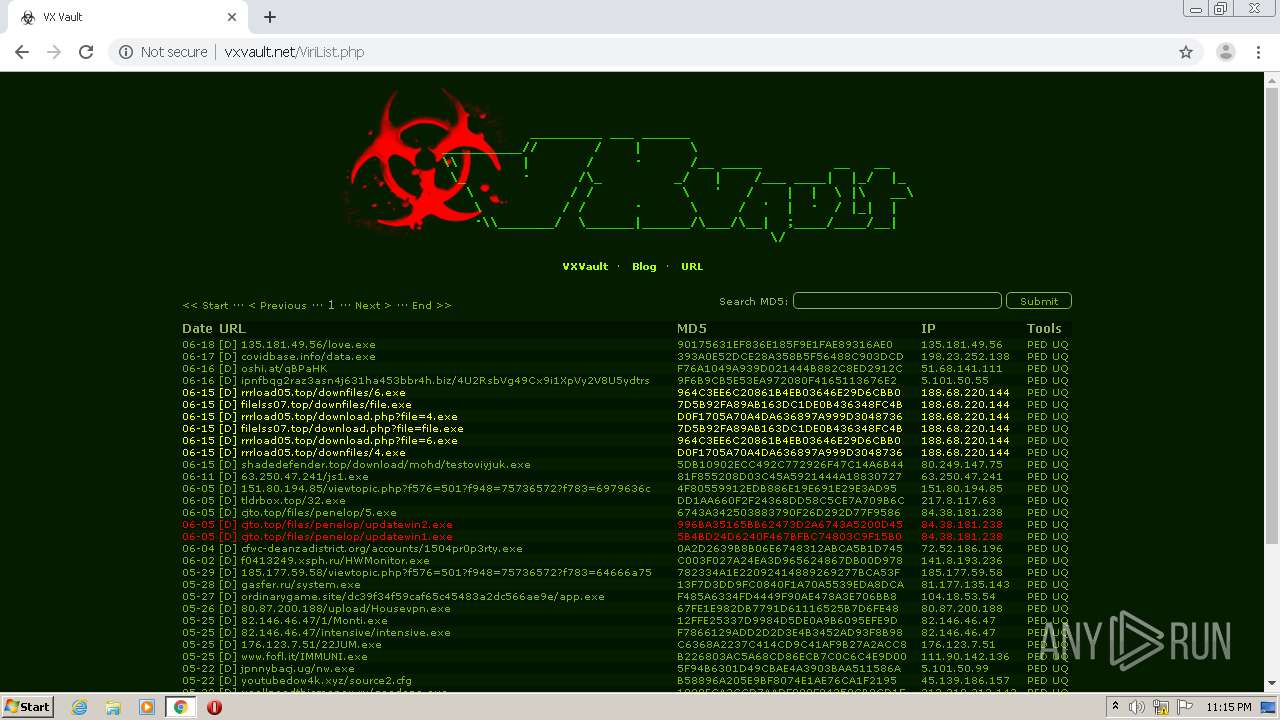Click the VXVault navigation link

(x=585, y=266)
